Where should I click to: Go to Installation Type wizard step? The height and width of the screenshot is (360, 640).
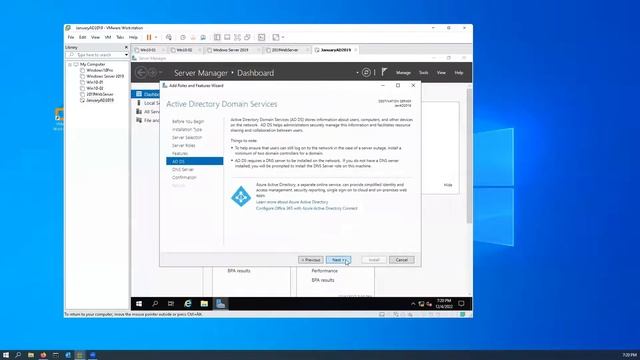(187, 129)
